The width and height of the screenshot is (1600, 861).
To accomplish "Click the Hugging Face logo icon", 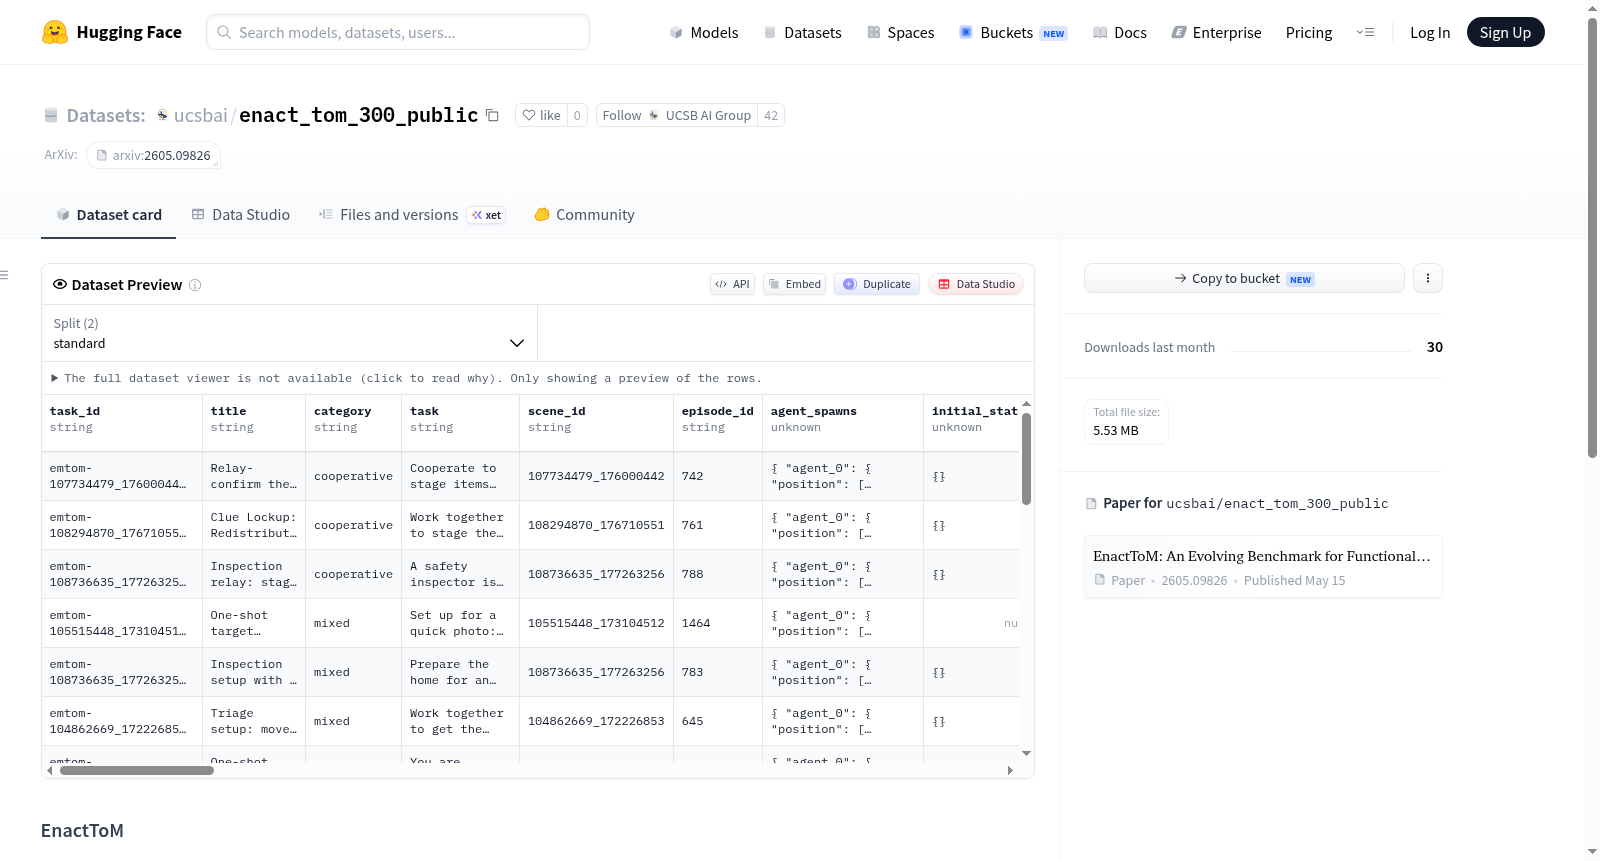I will click(55, 32).
